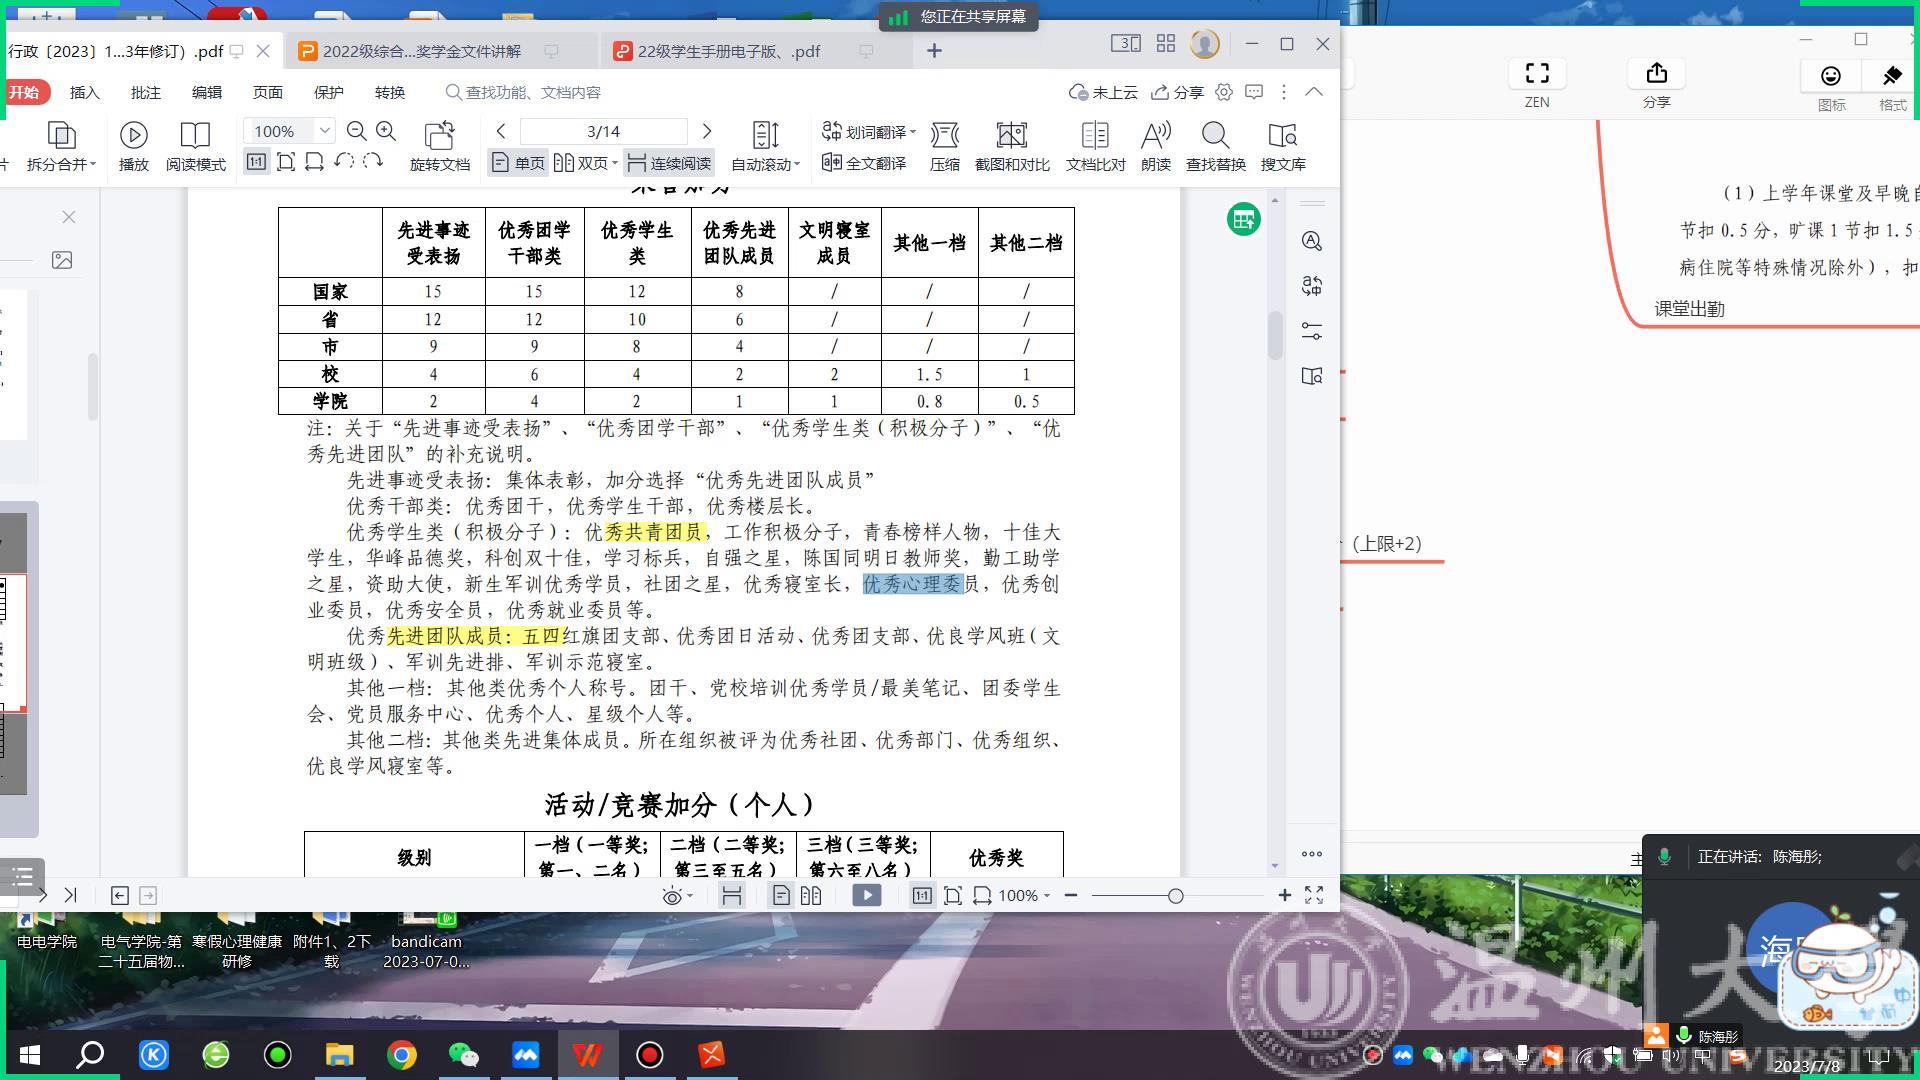Viewport: 1920px width, 1080px height.
Task: Expand the zoom percentage dropdown
Action: (324, 131)
